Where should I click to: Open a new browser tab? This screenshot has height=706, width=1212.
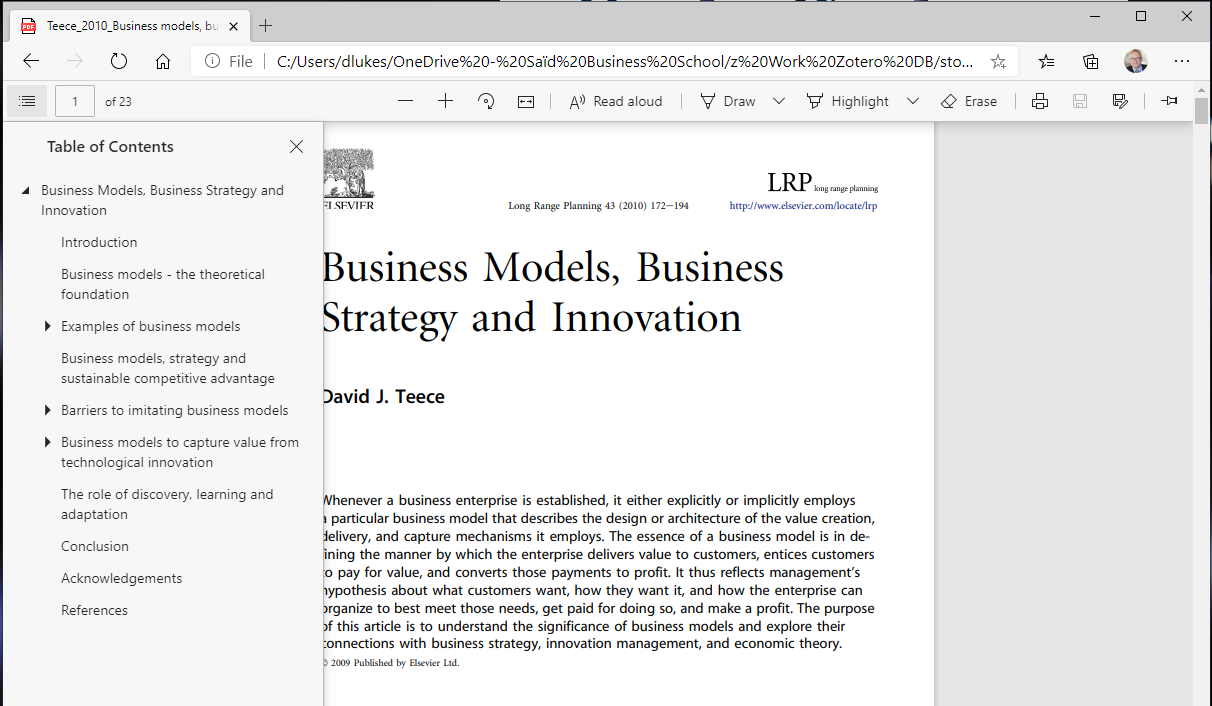tap(265, 26)
